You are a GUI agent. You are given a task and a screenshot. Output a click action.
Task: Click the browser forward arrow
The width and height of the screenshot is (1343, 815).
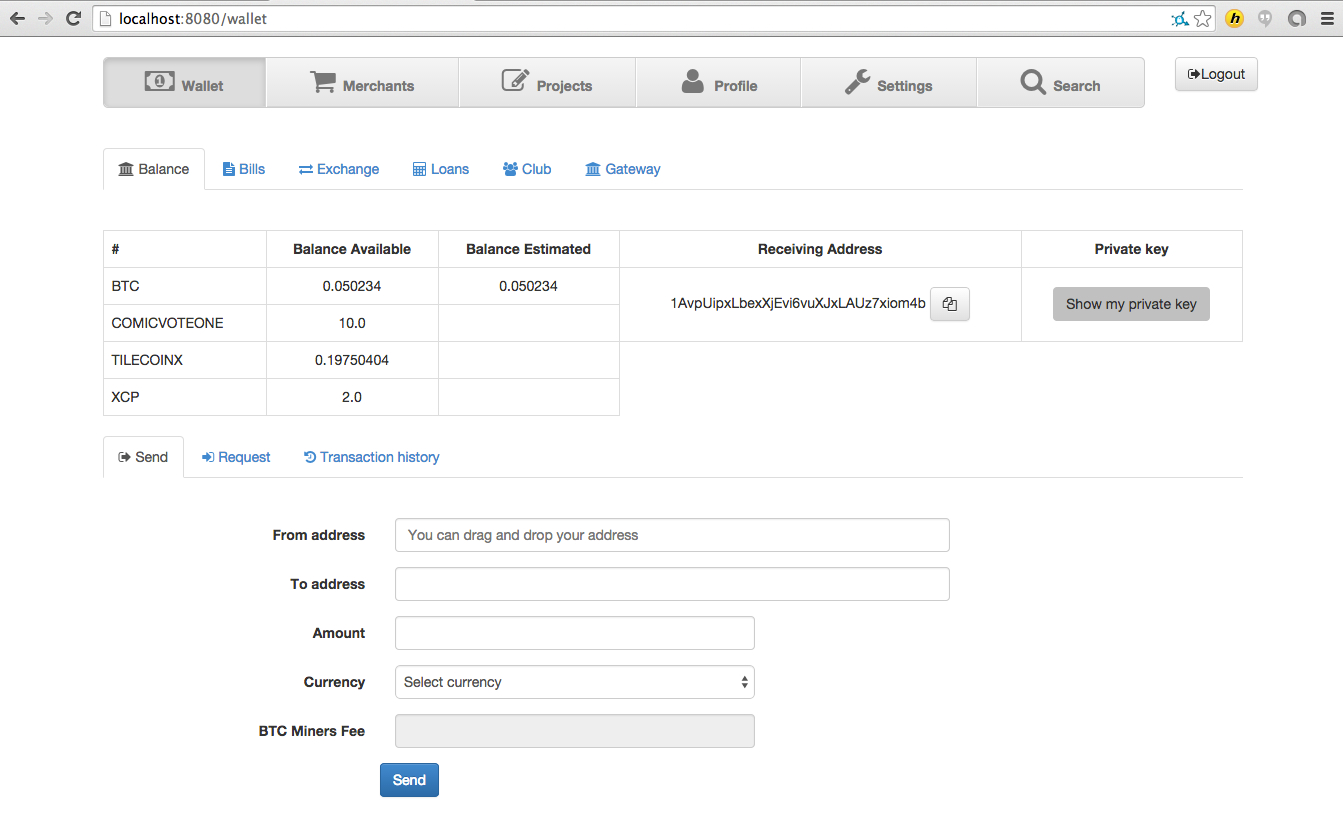(45, 18)
